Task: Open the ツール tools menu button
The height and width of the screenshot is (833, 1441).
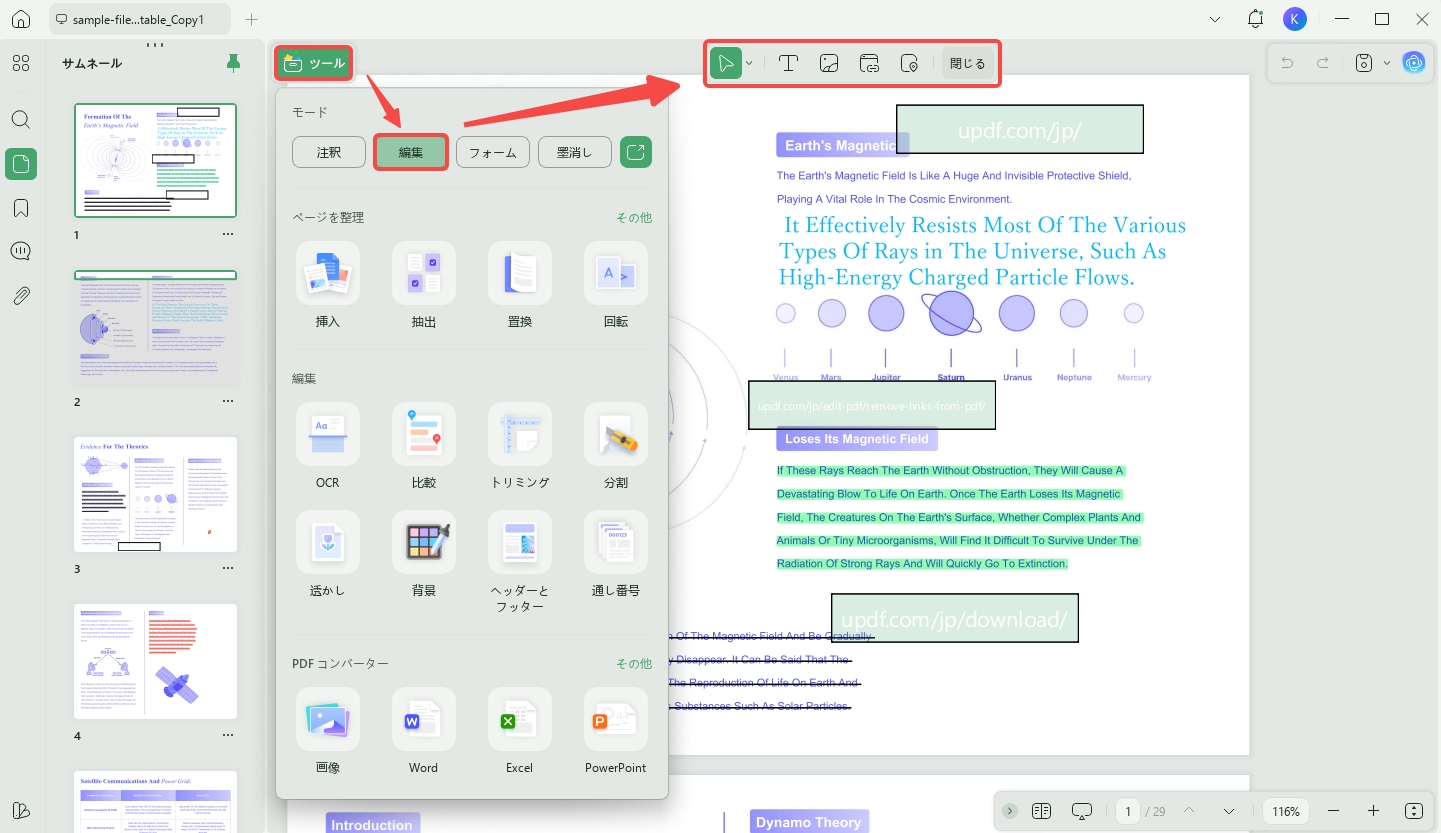Action: pos(314,63)
